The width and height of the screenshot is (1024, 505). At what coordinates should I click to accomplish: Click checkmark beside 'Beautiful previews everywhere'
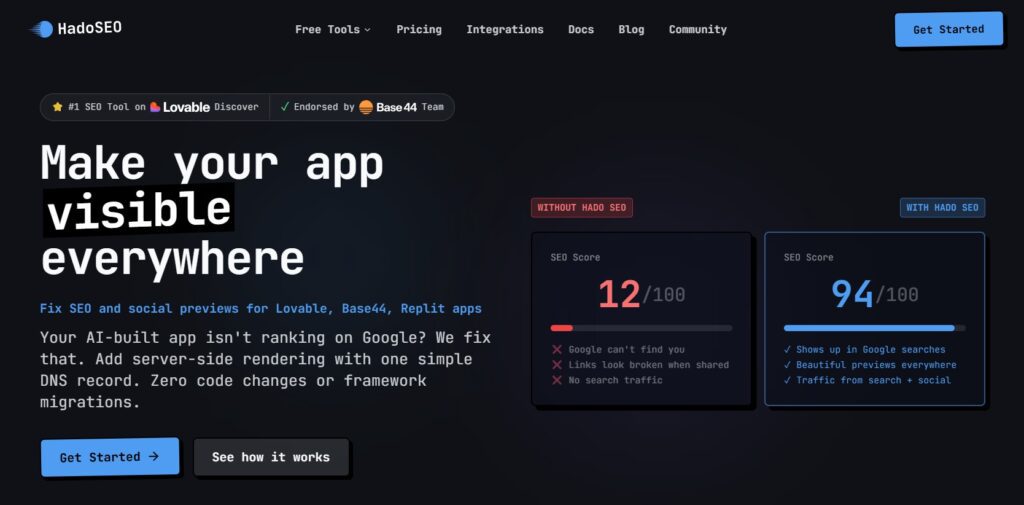click(788, 365)
